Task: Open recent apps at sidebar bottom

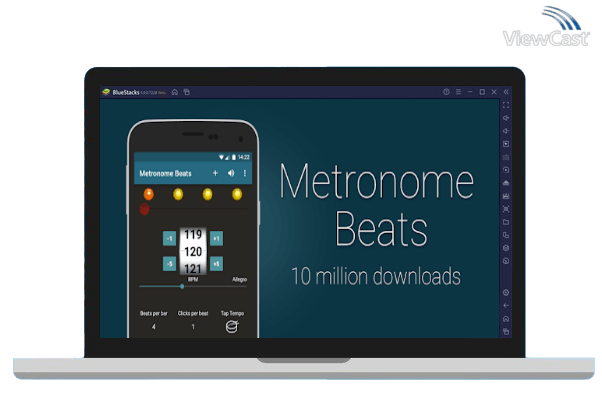Action: tap(506, 332)
